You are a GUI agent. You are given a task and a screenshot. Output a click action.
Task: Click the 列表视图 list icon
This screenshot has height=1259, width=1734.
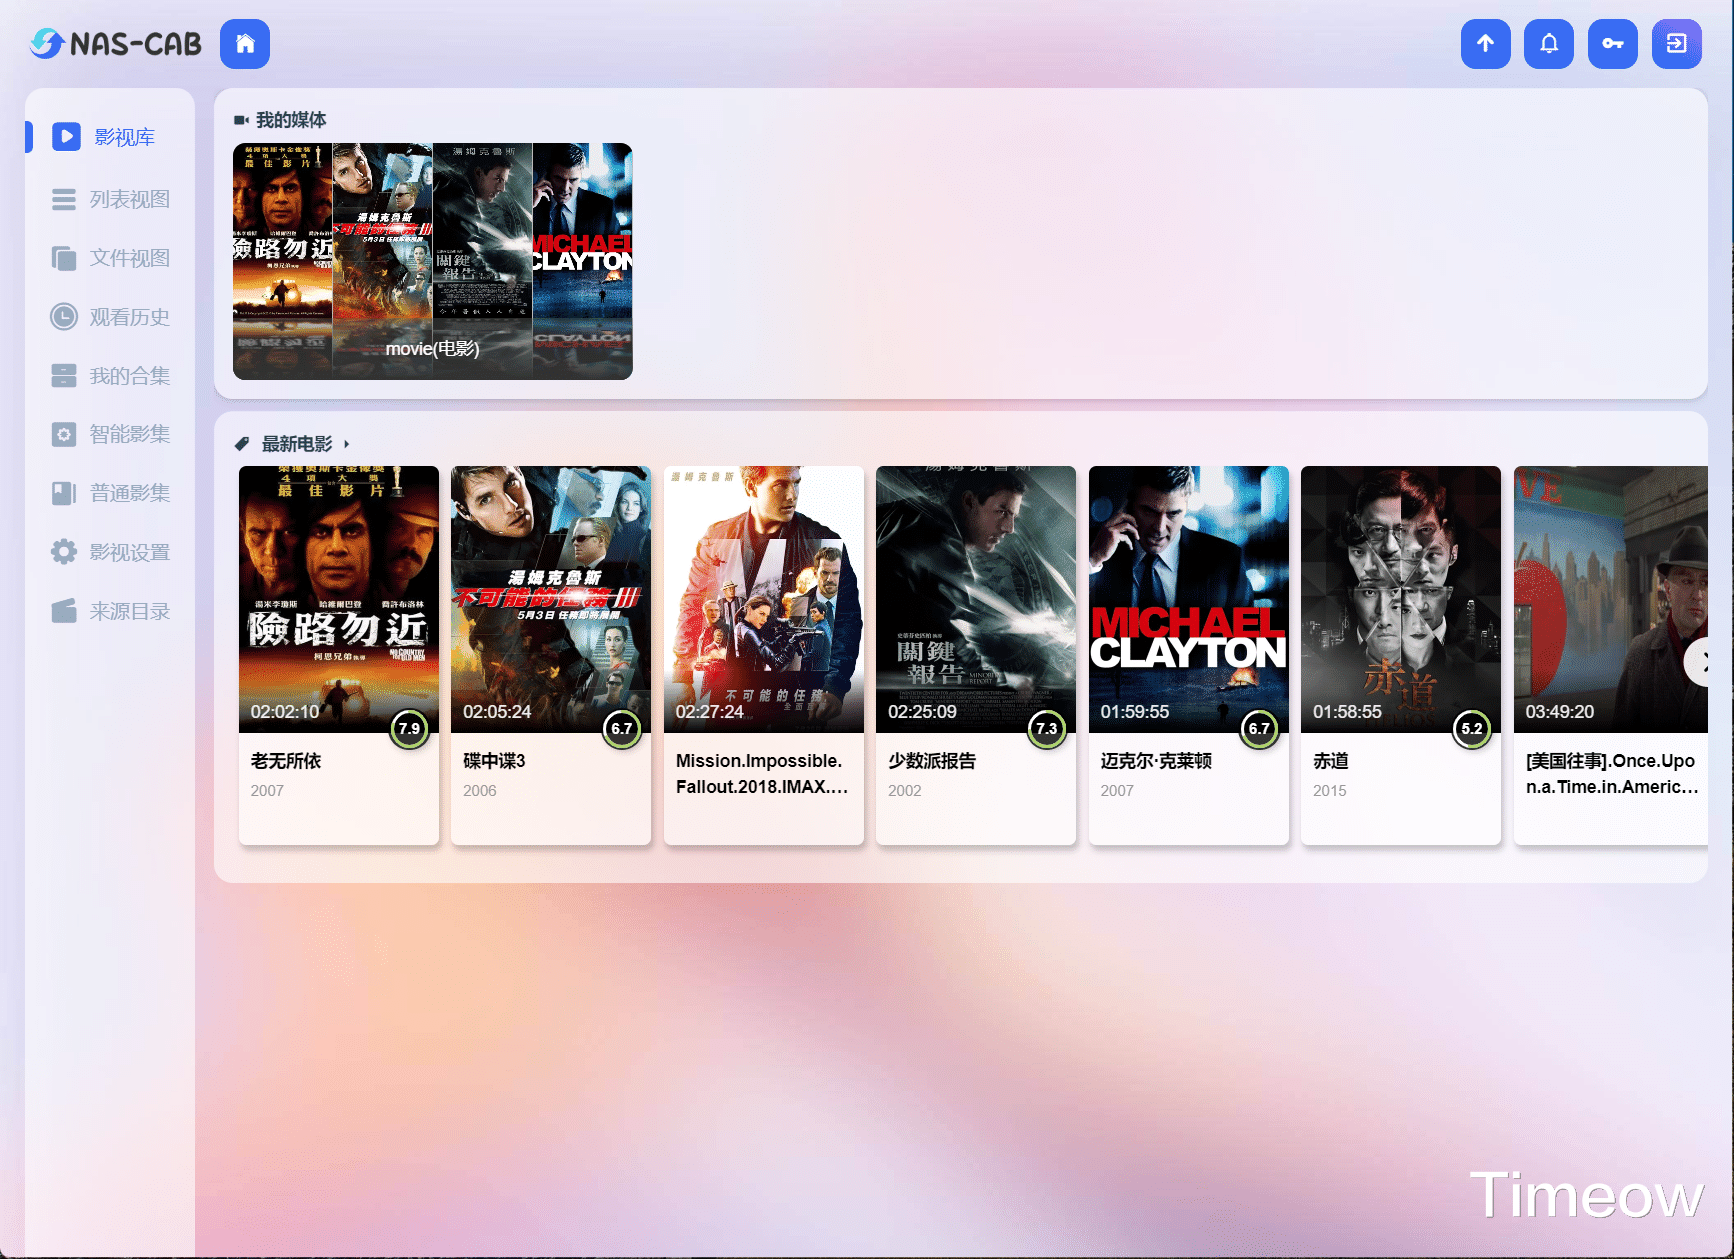click(x=64, y=200)
